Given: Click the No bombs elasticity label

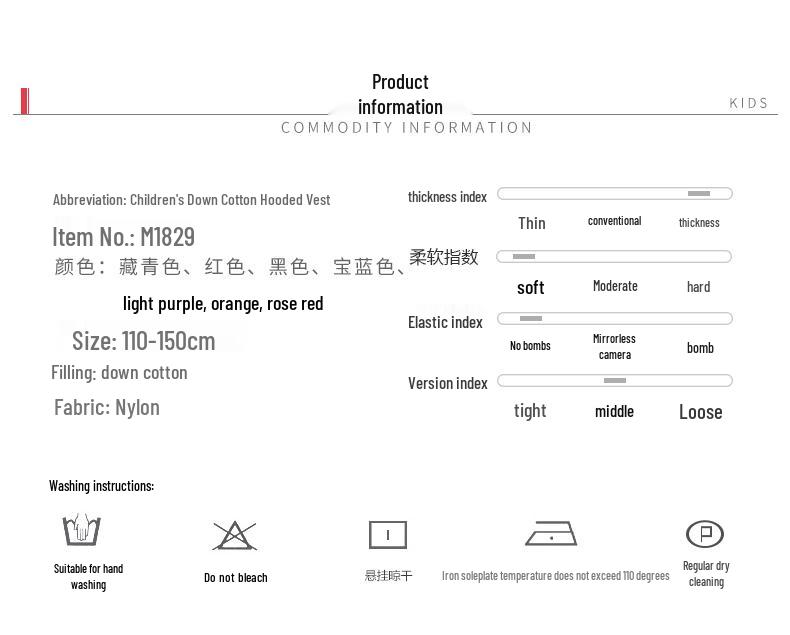Looking at the screenshot, I should pyautogui.click(x=530, y=346).
